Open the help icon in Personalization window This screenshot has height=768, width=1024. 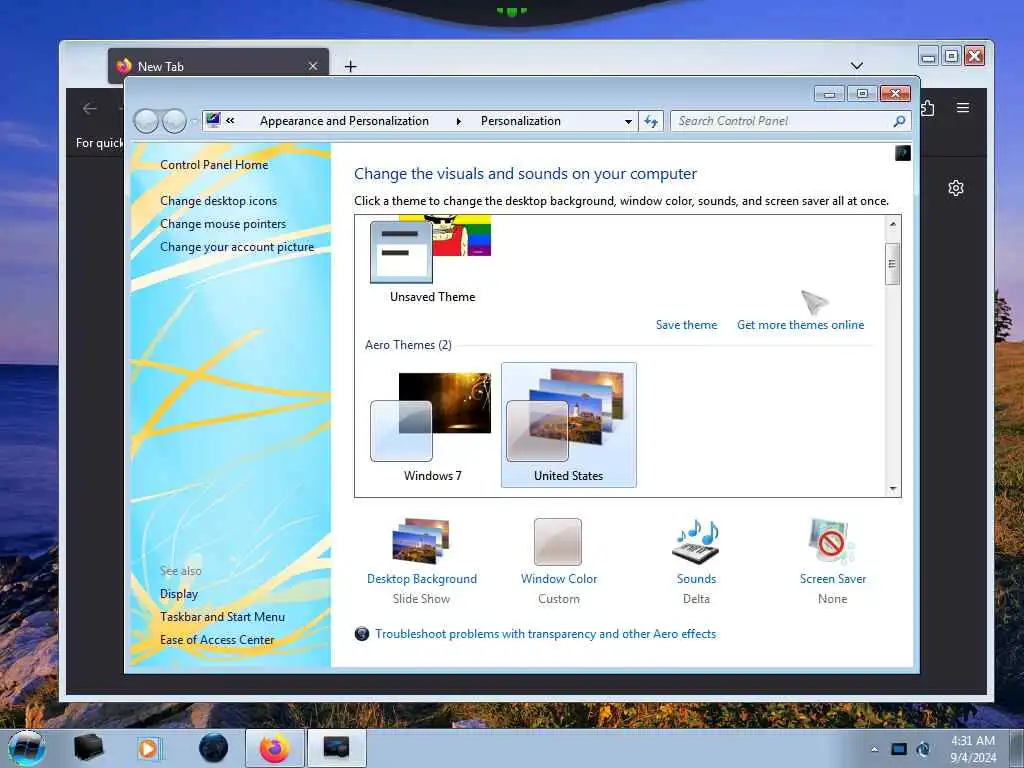(903, 153)
